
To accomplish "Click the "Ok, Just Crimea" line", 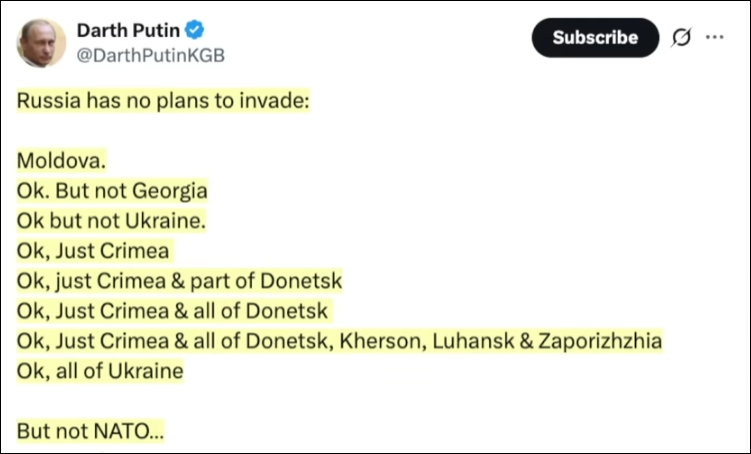I will 94,251.
